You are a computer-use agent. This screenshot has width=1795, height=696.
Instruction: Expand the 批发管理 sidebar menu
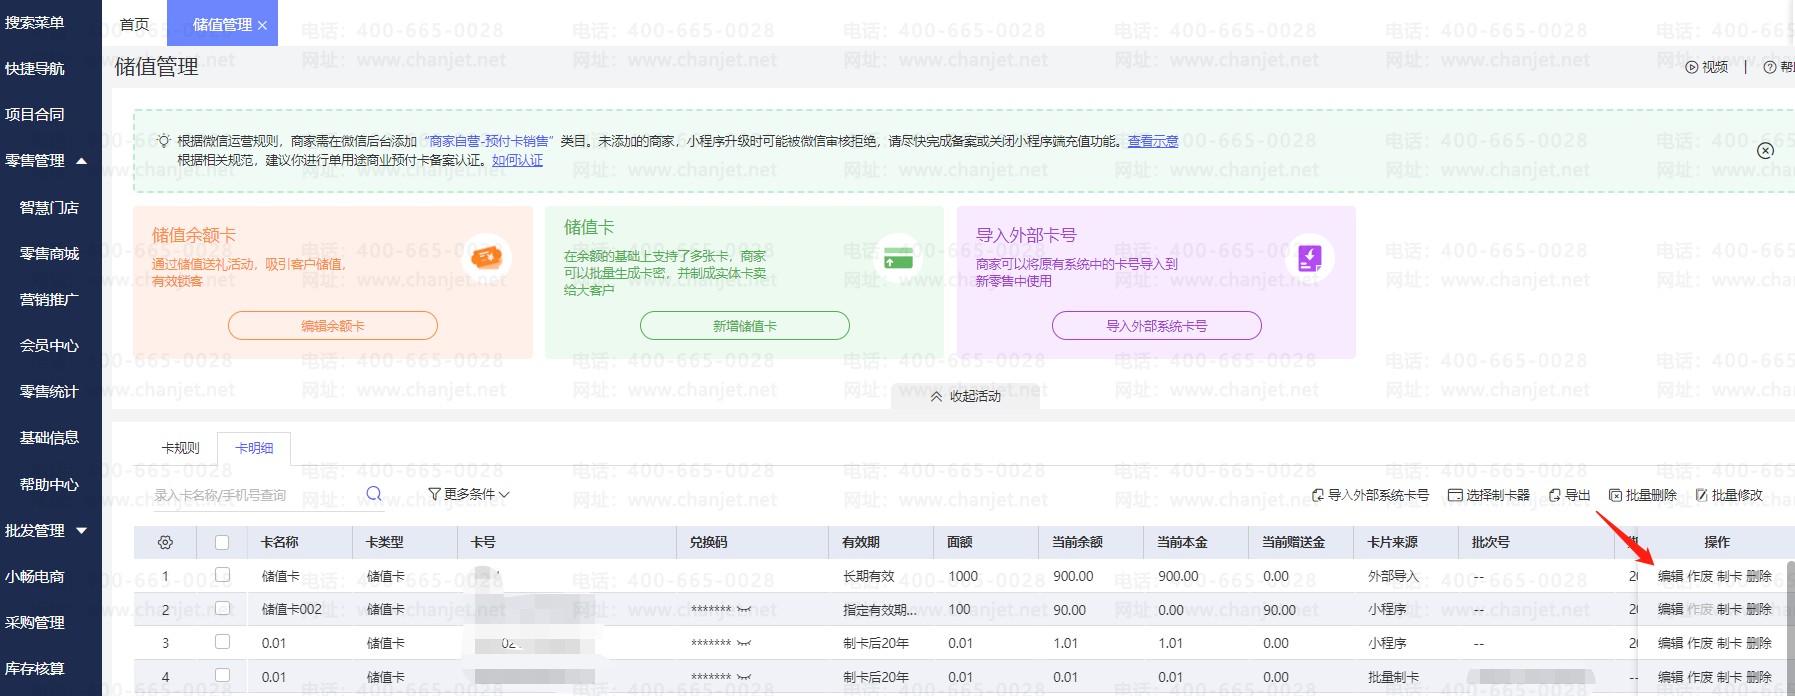point(81,531)
